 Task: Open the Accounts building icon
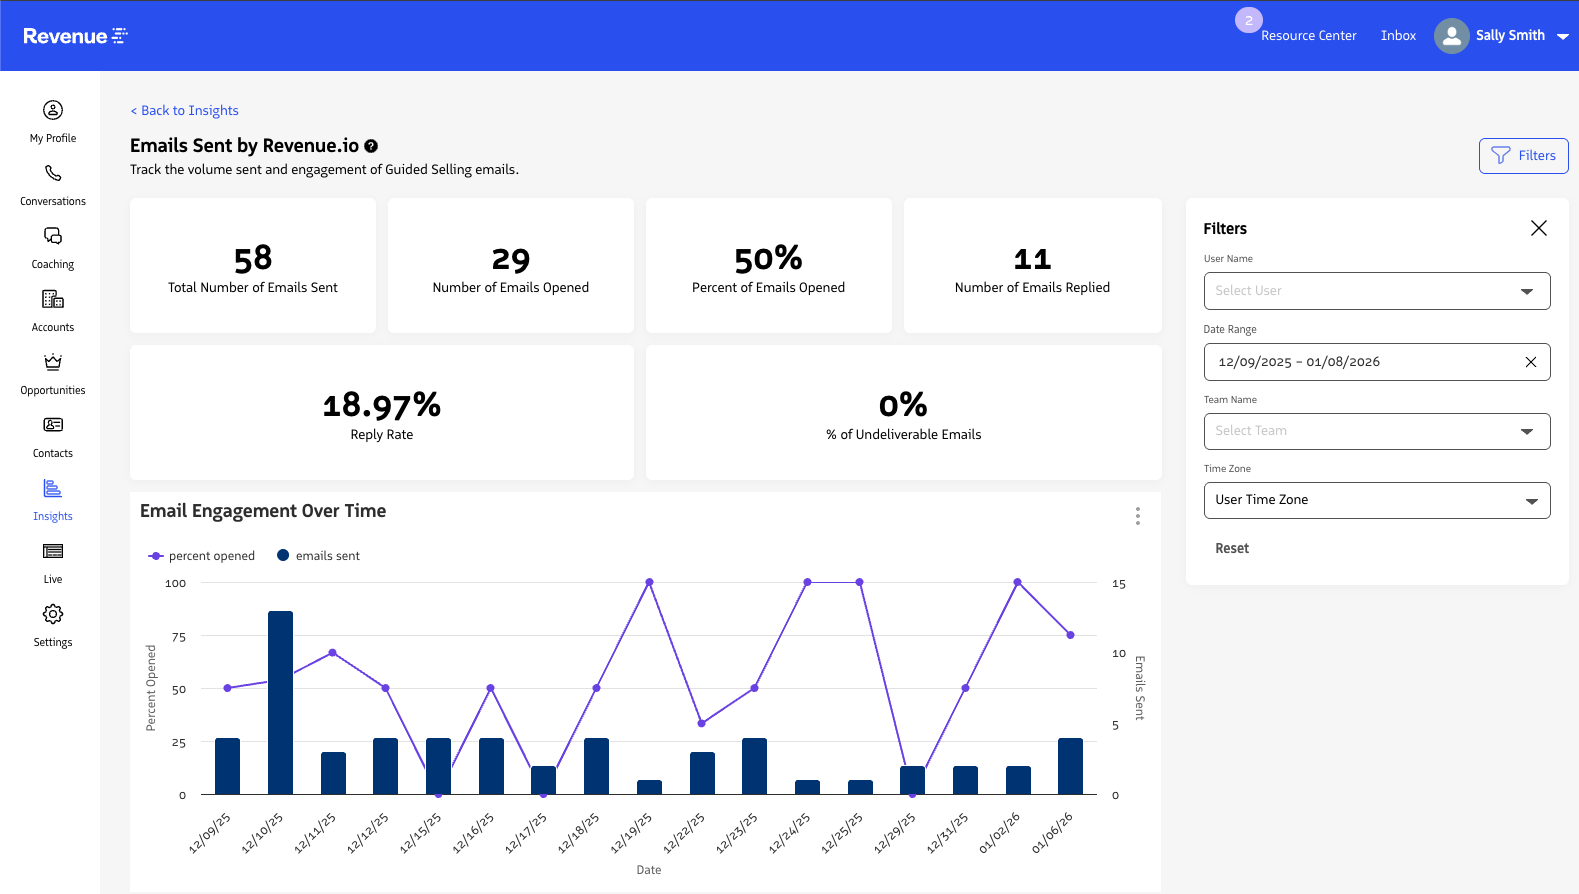pyautogui.click(x=53, y=300)
